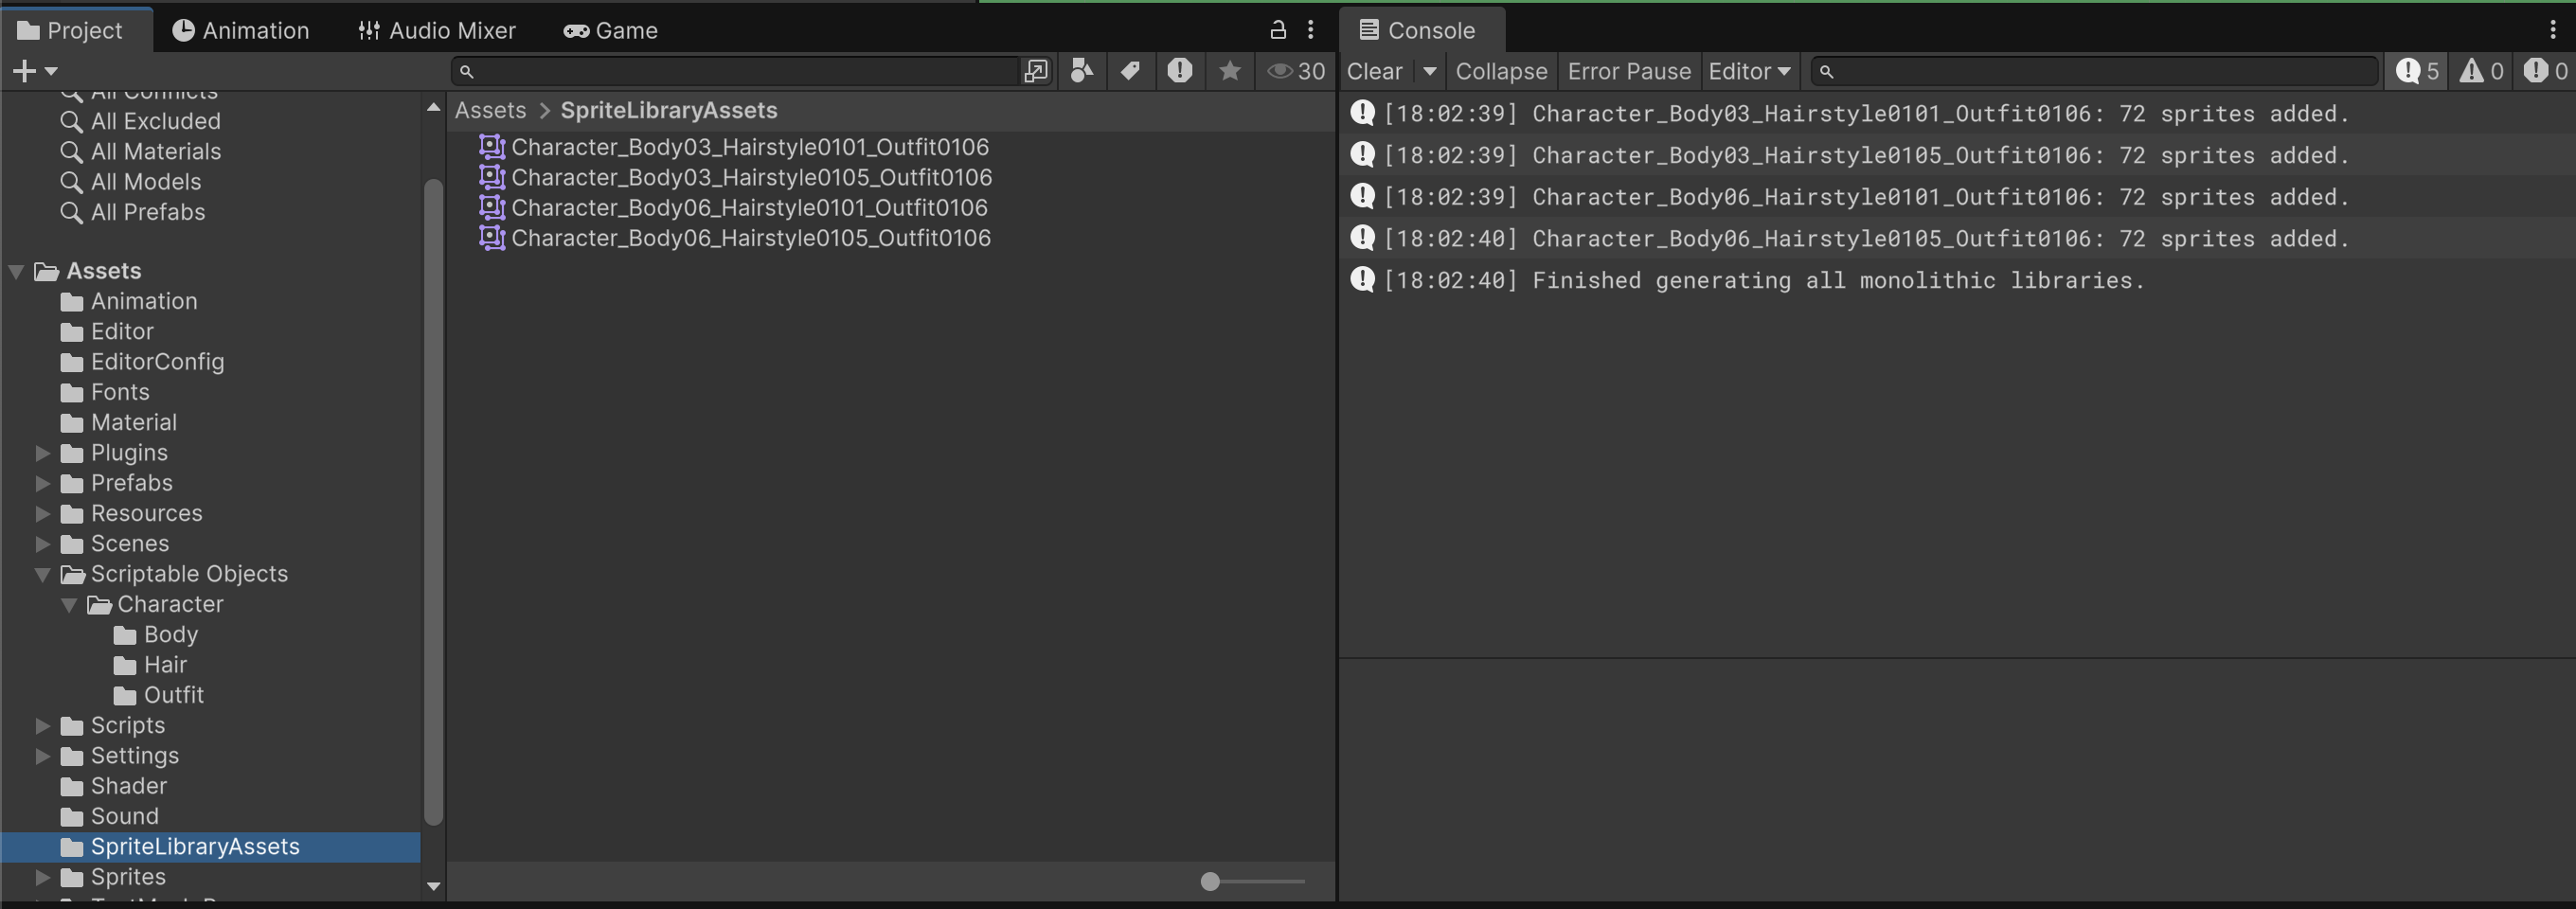This screenshot has height=909, width=2576.
Task: Toggle Error Pause in Console toolbar
Action: click(1628, 71)
